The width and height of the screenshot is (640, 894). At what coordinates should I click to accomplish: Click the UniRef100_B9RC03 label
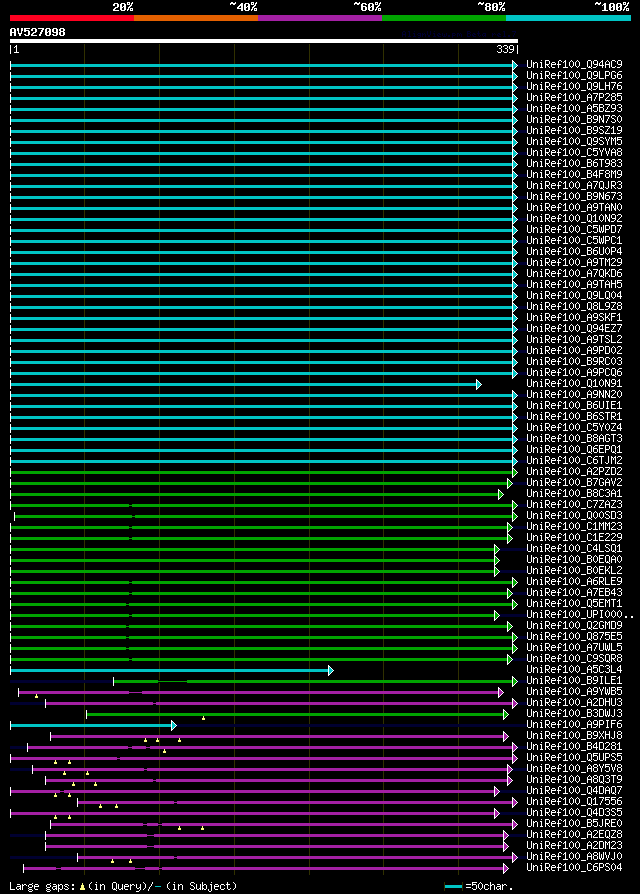(574, 361)
